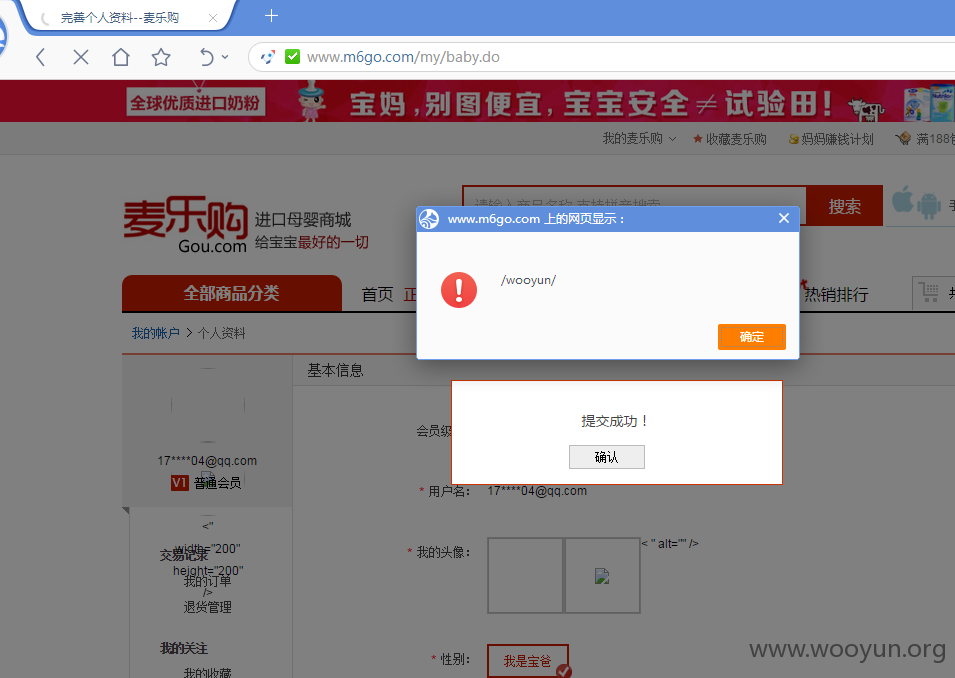Click the green security check icon
This screenshot has height=678, width=955.
[x=292, y=57]
